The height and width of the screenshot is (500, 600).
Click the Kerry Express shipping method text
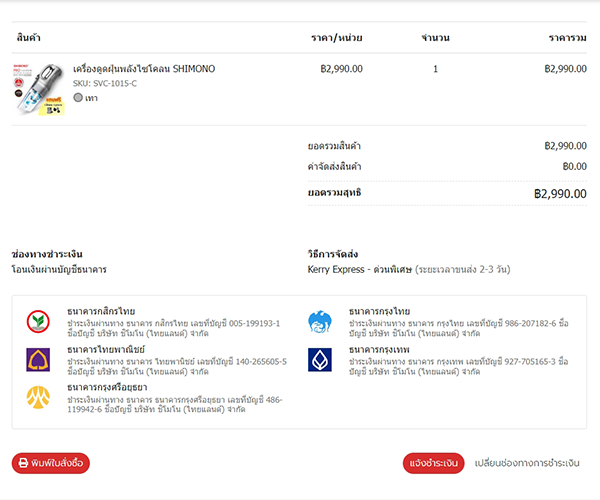tap(409, 270)
